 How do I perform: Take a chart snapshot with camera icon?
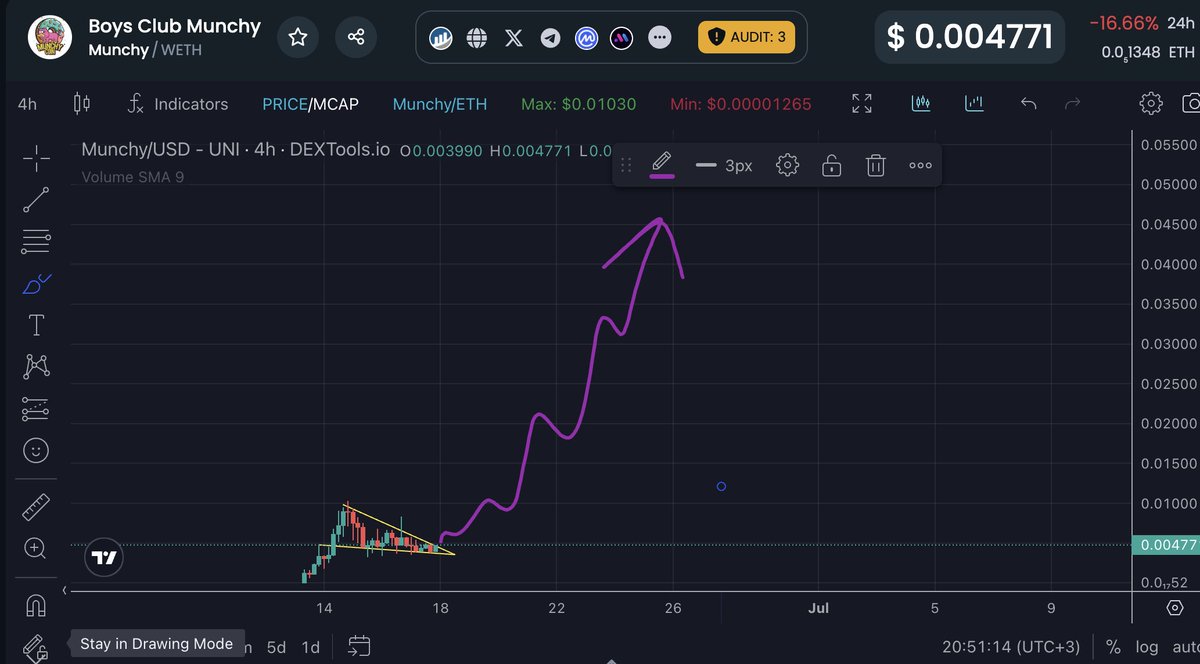1190,103
